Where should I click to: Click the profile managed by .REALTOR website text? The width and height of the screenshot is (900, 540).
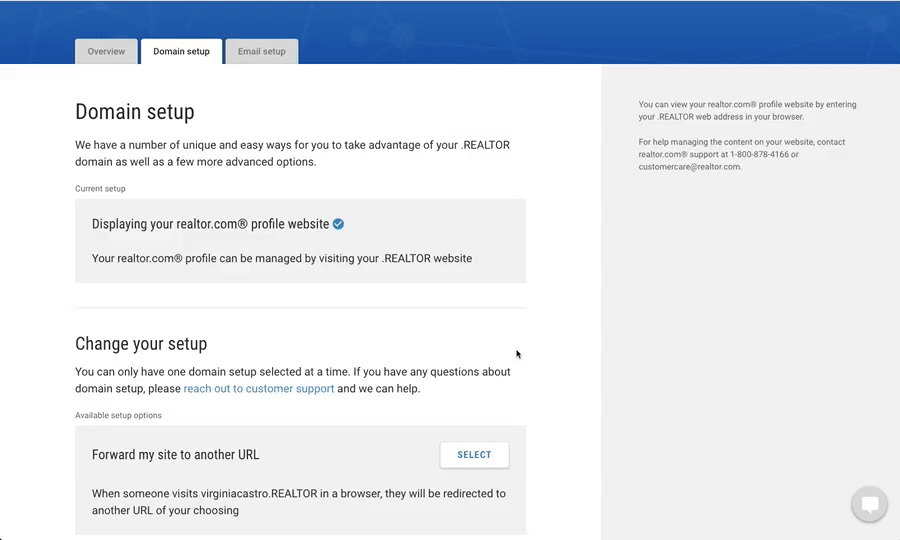point(282,258)
